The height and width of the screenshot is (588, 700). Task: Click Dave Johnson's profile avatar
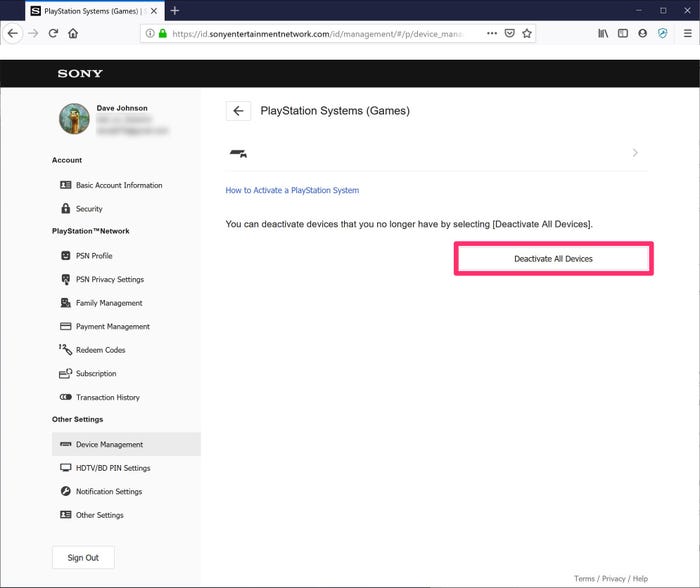tap(74, 119)
